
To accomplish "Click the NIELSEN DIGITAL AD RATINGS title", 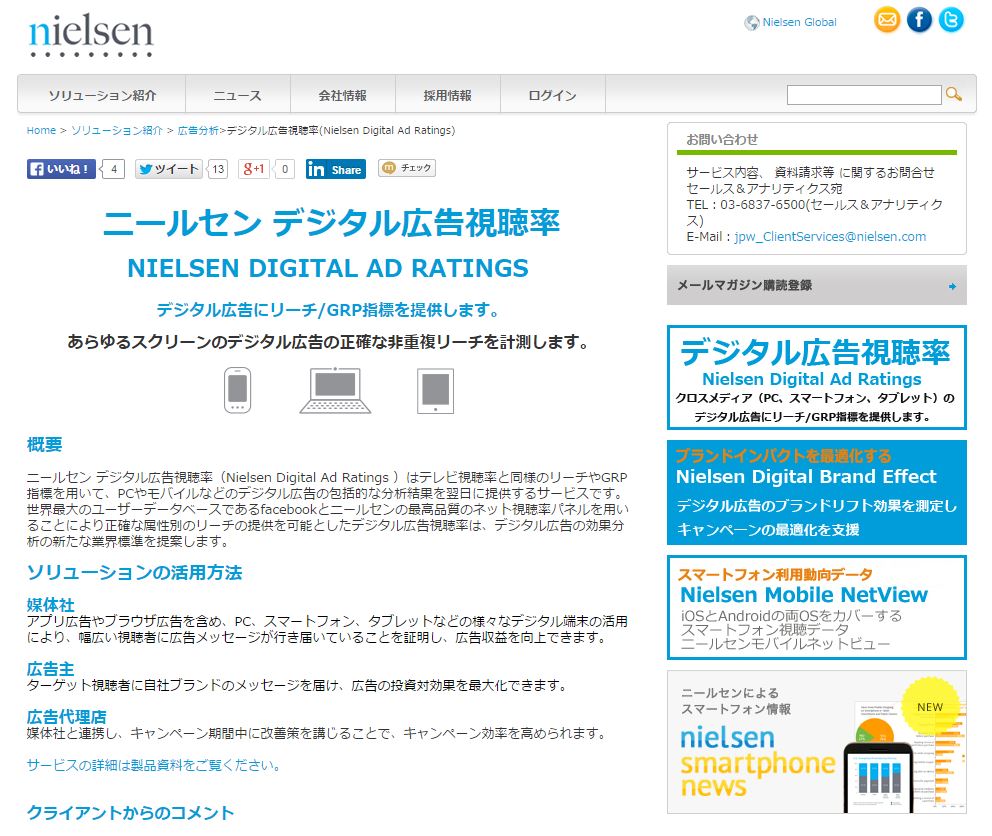I will (x=328, y=268).
